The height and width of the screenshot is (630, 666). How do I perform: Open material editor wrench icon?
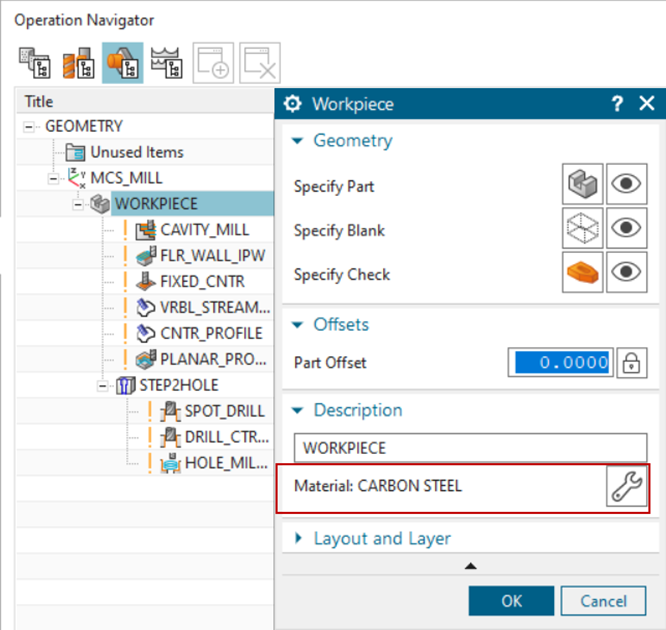coord(627,486)
